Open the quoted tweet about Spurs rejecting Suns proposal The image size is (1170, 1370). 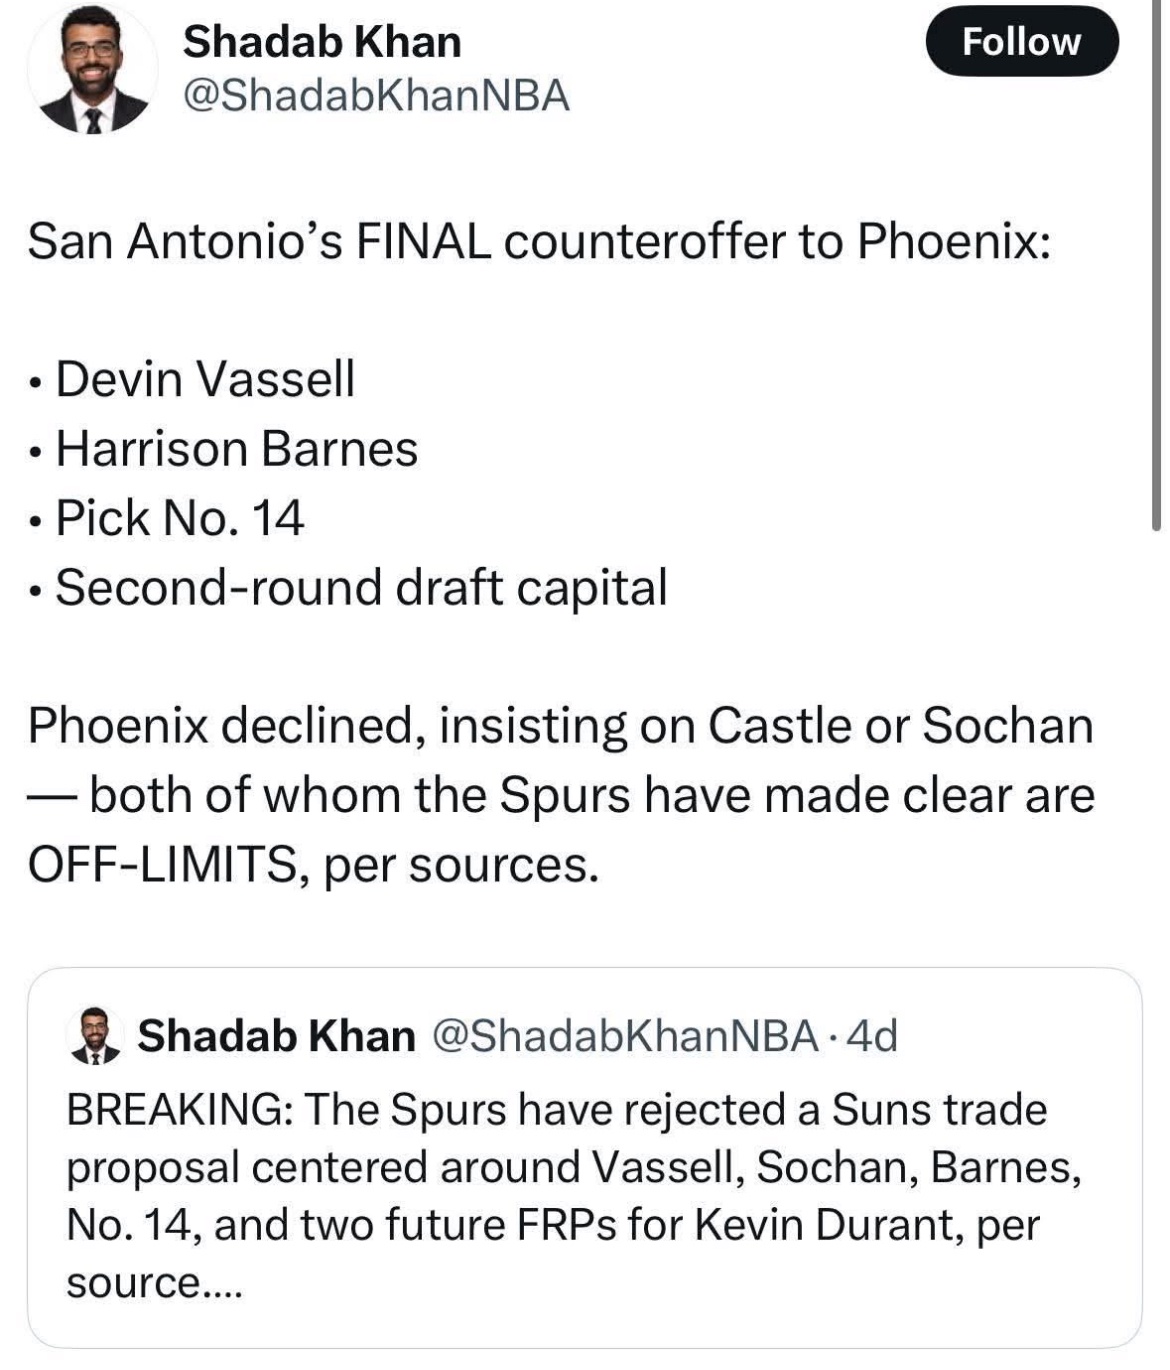[584, 1157]
